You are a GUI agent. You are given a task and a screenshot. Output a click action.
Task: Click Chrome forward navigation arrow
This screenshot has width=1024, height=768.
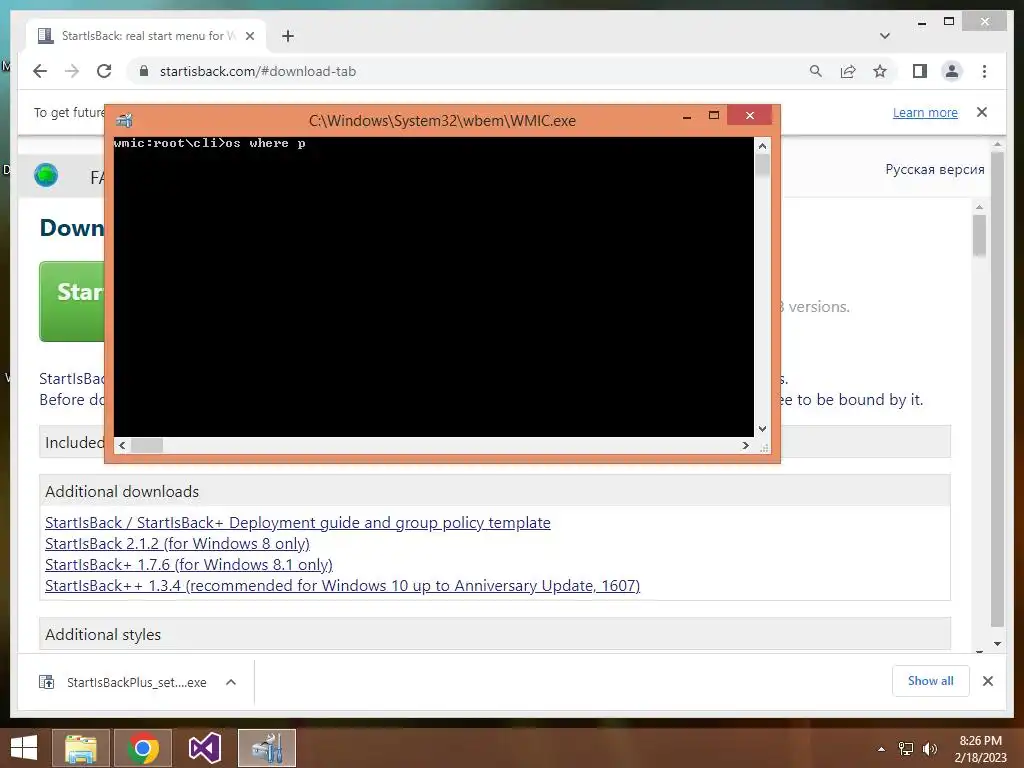(x=72, y=71)
